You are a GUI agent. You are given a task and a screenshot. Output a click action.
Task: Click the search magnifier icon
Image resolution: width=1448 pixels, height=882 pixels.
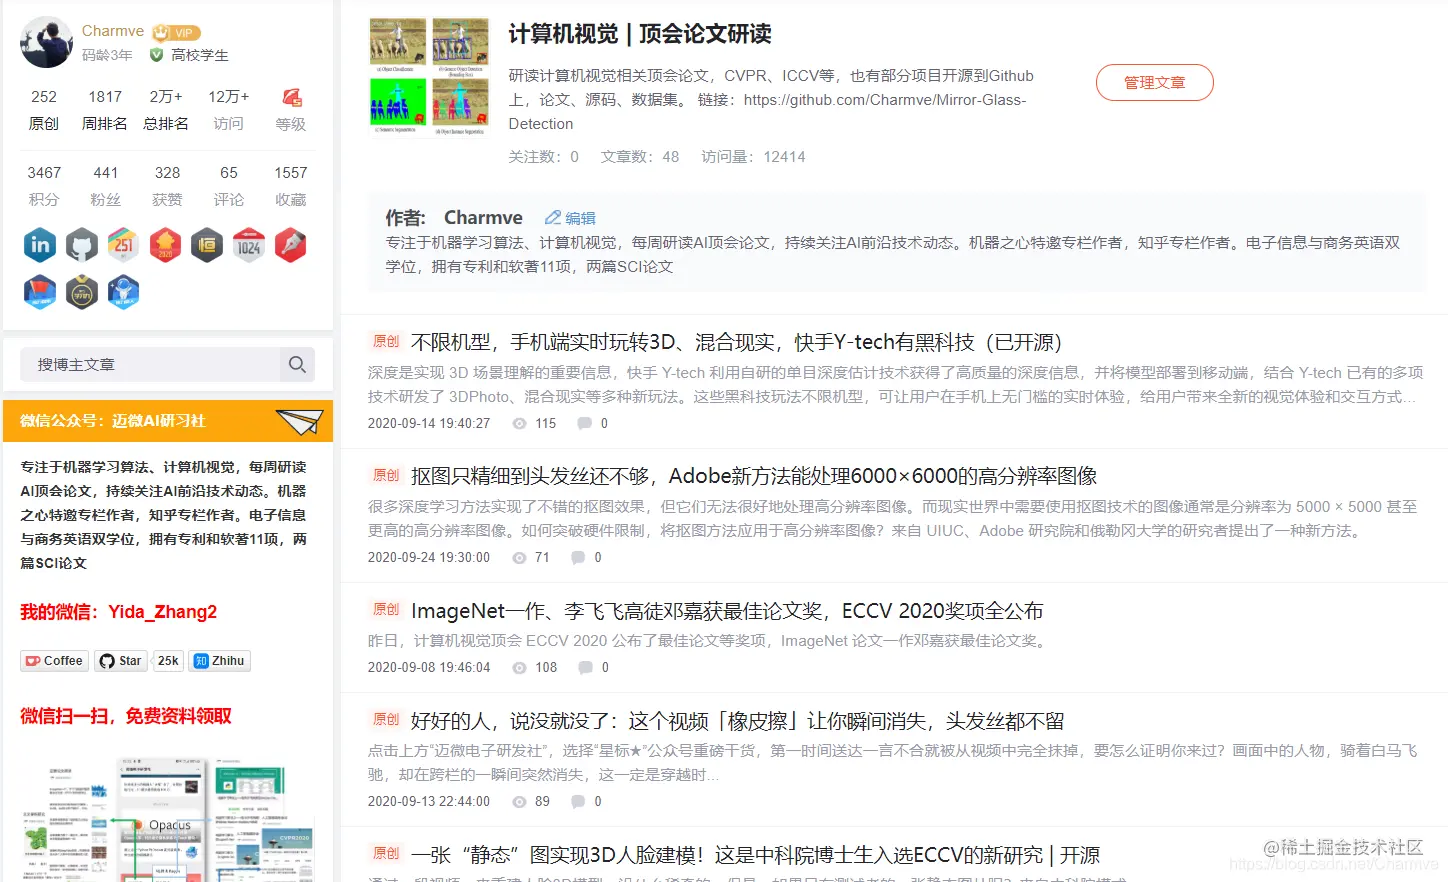click(x=296, y=364)
